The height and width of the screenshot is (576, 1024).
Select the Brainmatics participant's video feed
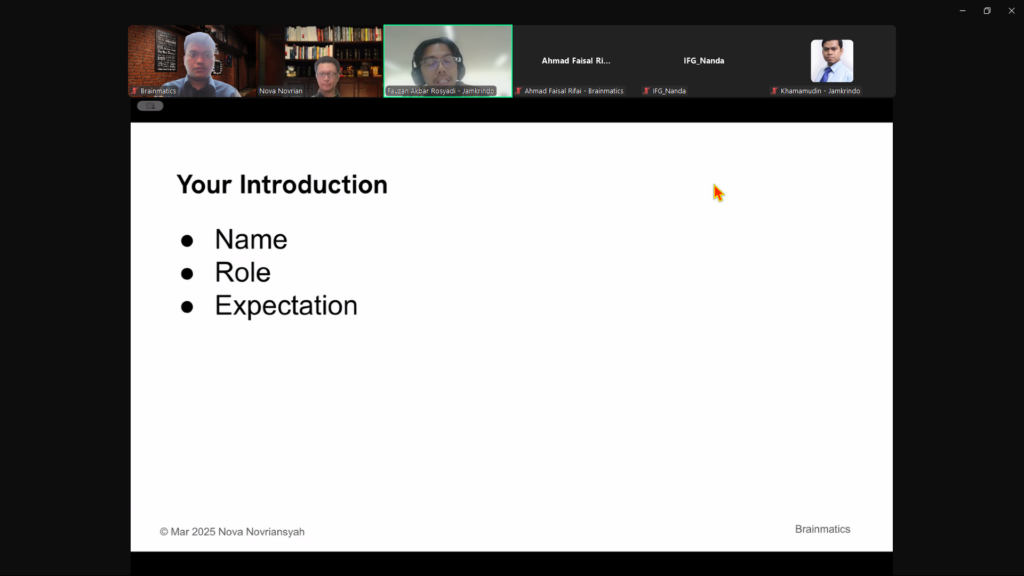click(x=192, y=60)
